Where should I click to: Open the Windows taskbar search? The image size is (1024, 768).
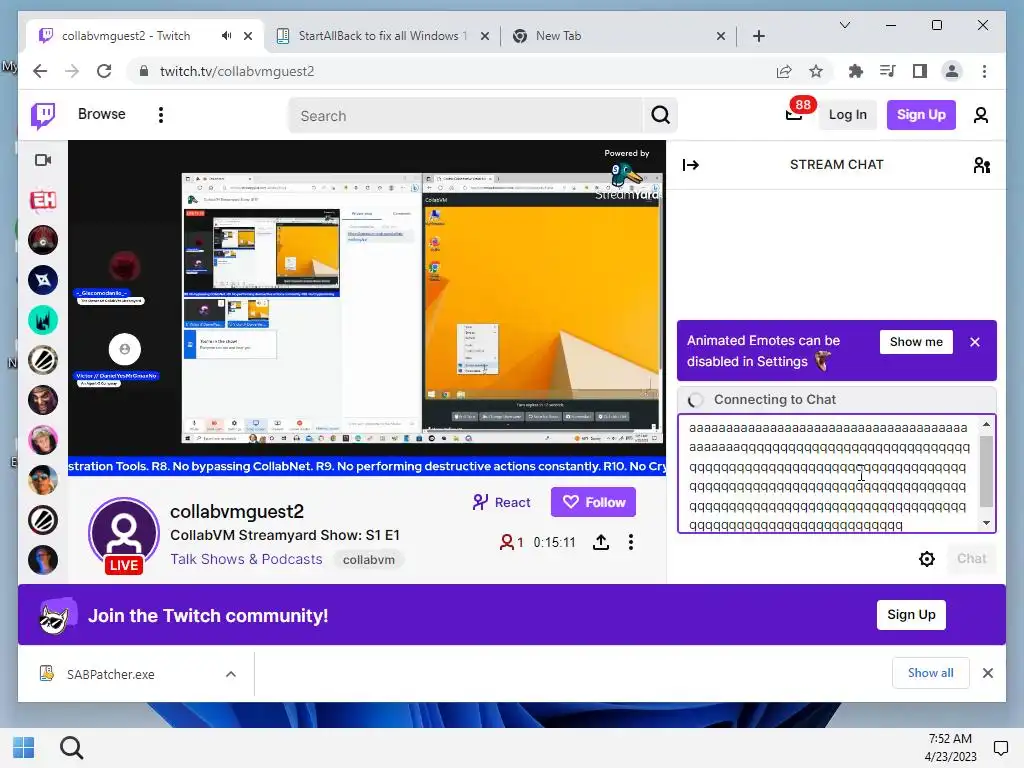(72, 748)
